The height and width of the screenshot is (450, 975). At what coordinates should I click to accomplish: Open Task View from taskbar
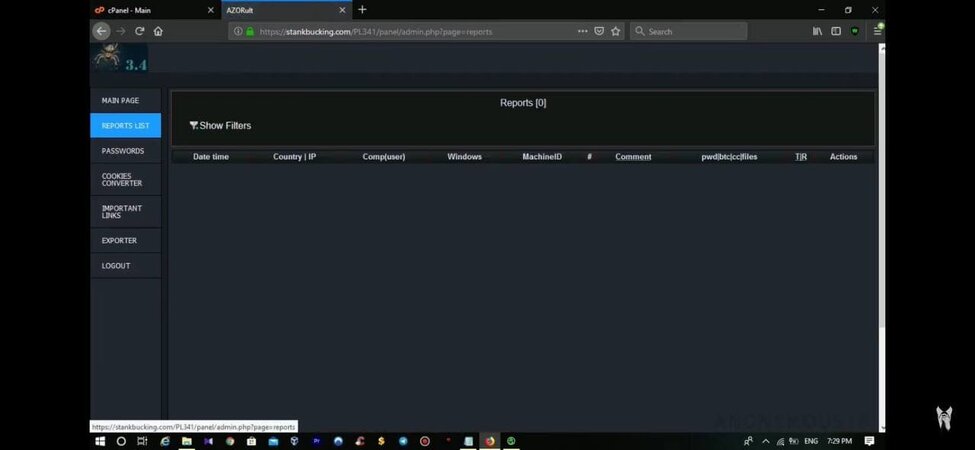pyautogui.click(x=142, y=441)
